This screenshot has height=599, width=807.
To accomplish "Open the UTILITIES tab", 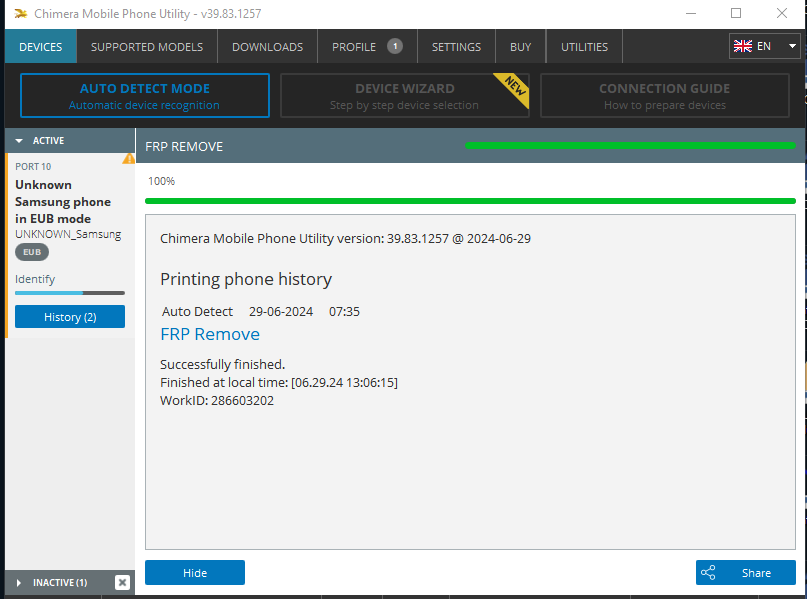I will point(584,47).
